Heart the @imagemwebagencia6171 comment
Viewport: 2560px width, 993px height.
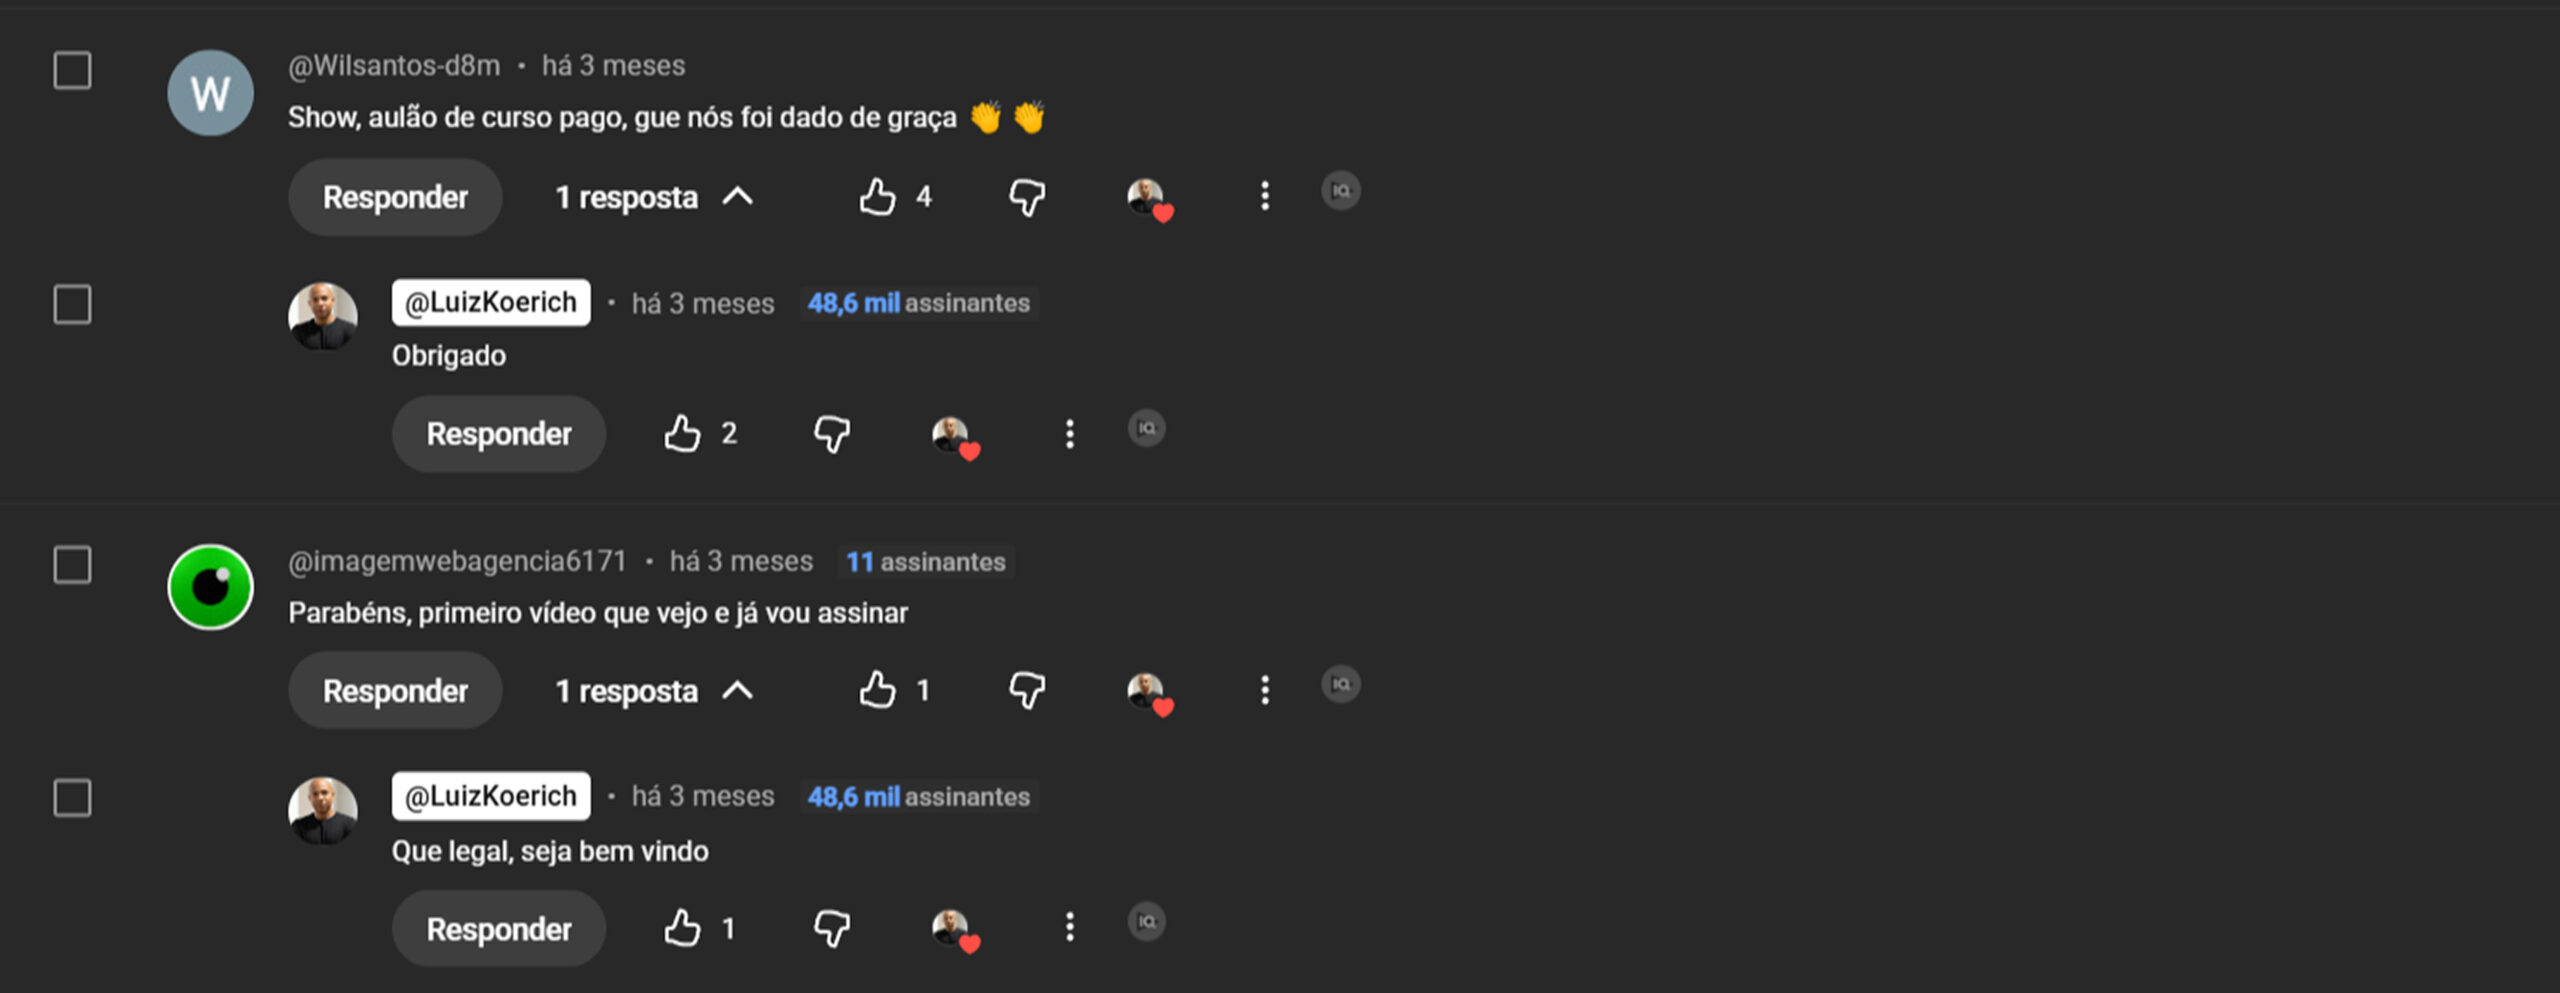(1149, 692)
